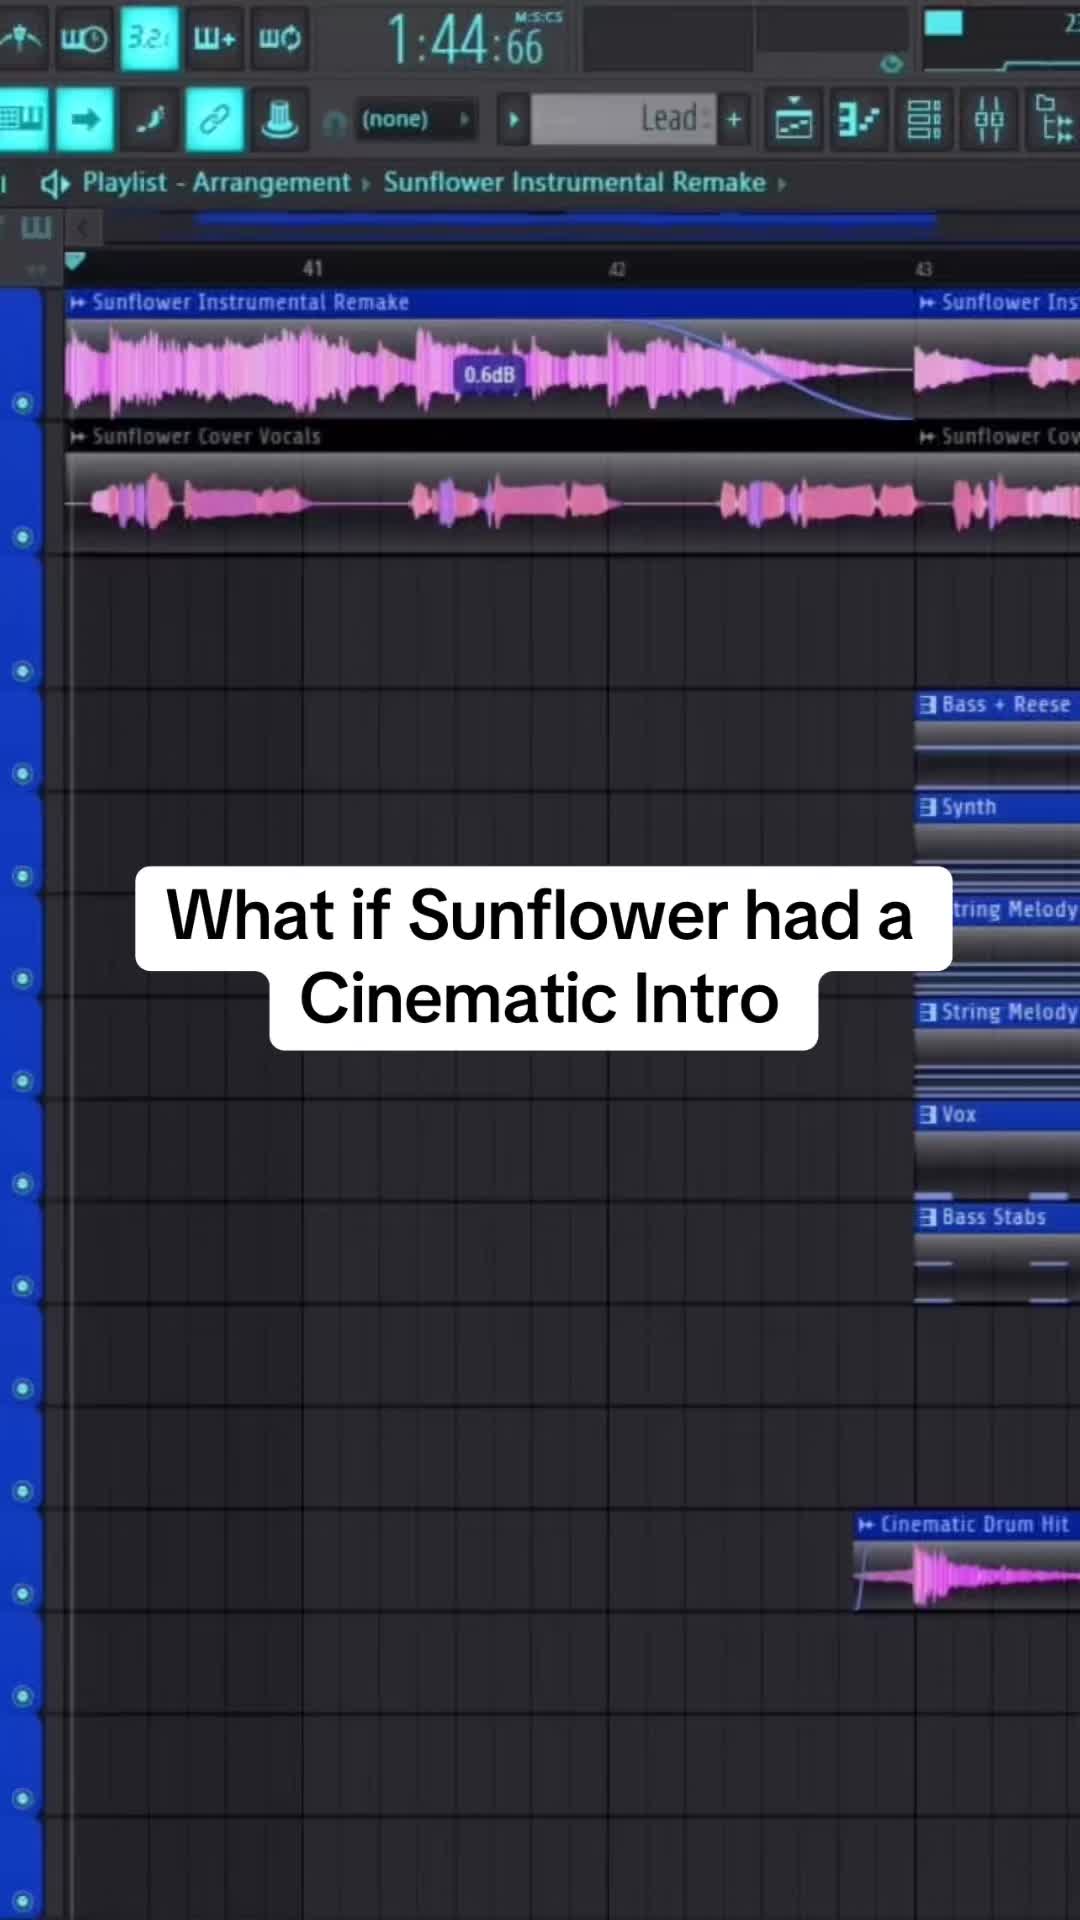Image resolution: width=1080 pixels, height=1920 pixels.
Task: Toggle the multilink to controllers icon
Action: (215, 120)
